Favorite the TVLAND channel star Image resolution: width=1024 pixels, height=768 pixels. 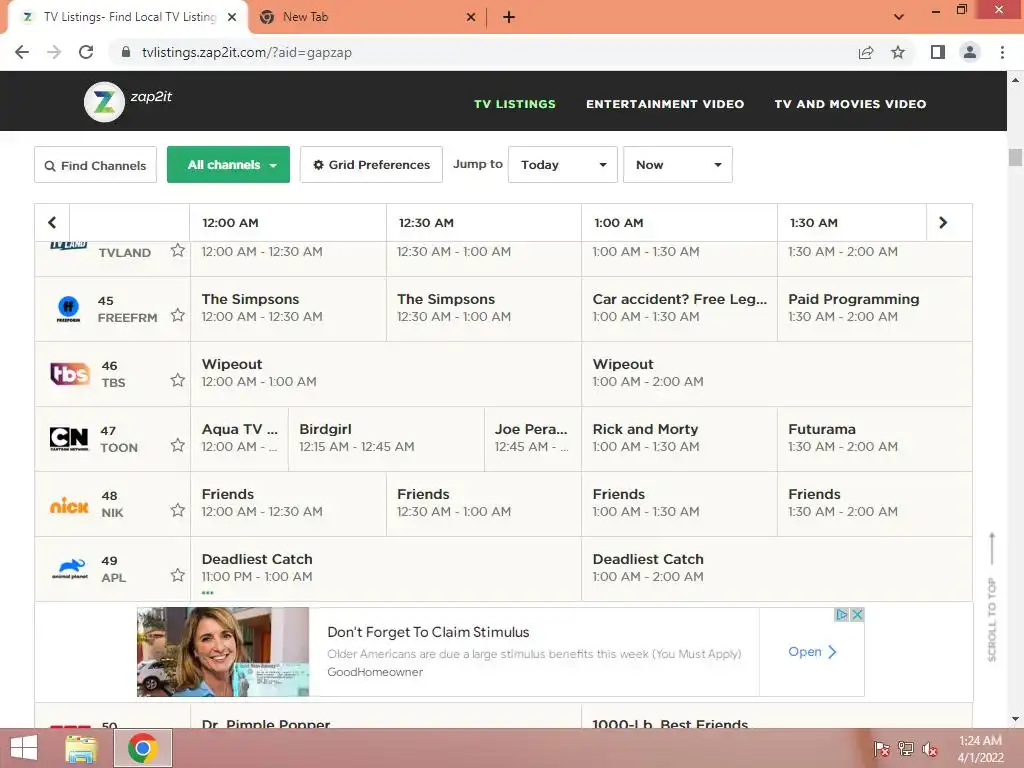click(x=178, y=250)
